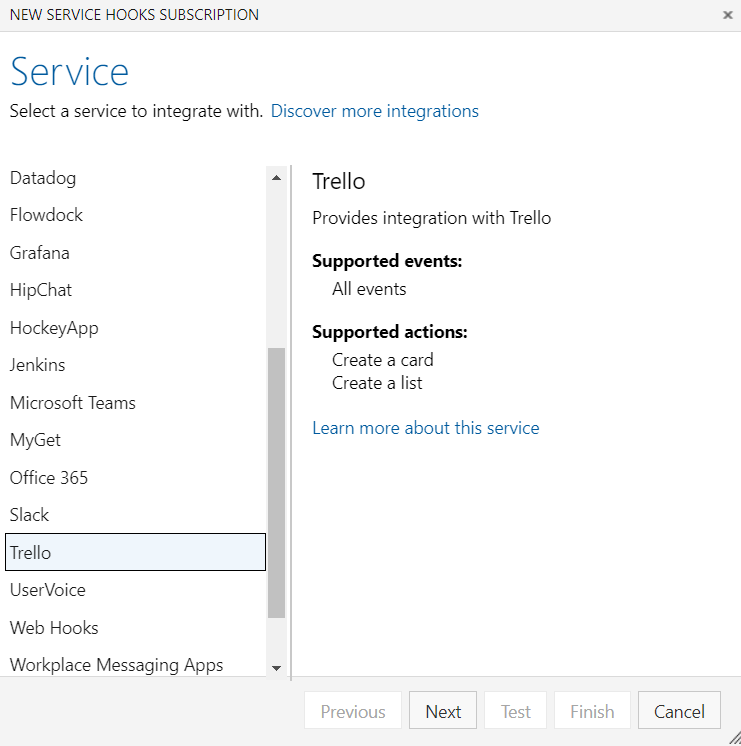The image size is (741, 746).
Task: Select the Grafana service
Action: pos(40,253)
